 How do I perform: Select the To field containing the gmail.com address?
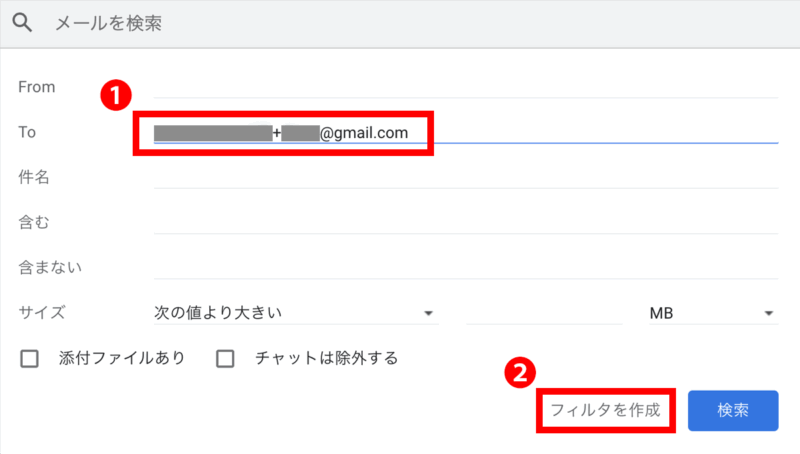tap(465, 132)
